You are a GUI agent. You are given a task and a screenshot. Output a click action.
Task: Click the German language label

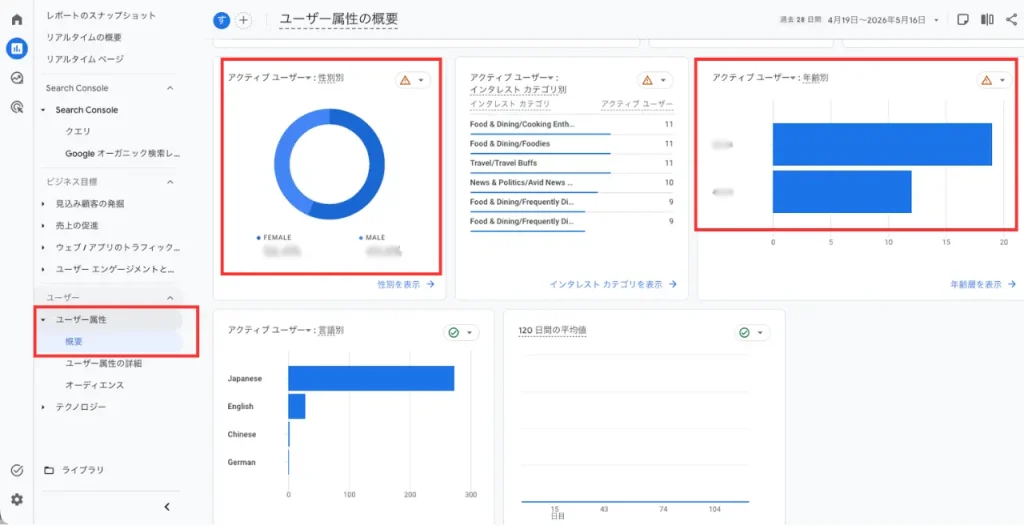[x=241, y=462]
